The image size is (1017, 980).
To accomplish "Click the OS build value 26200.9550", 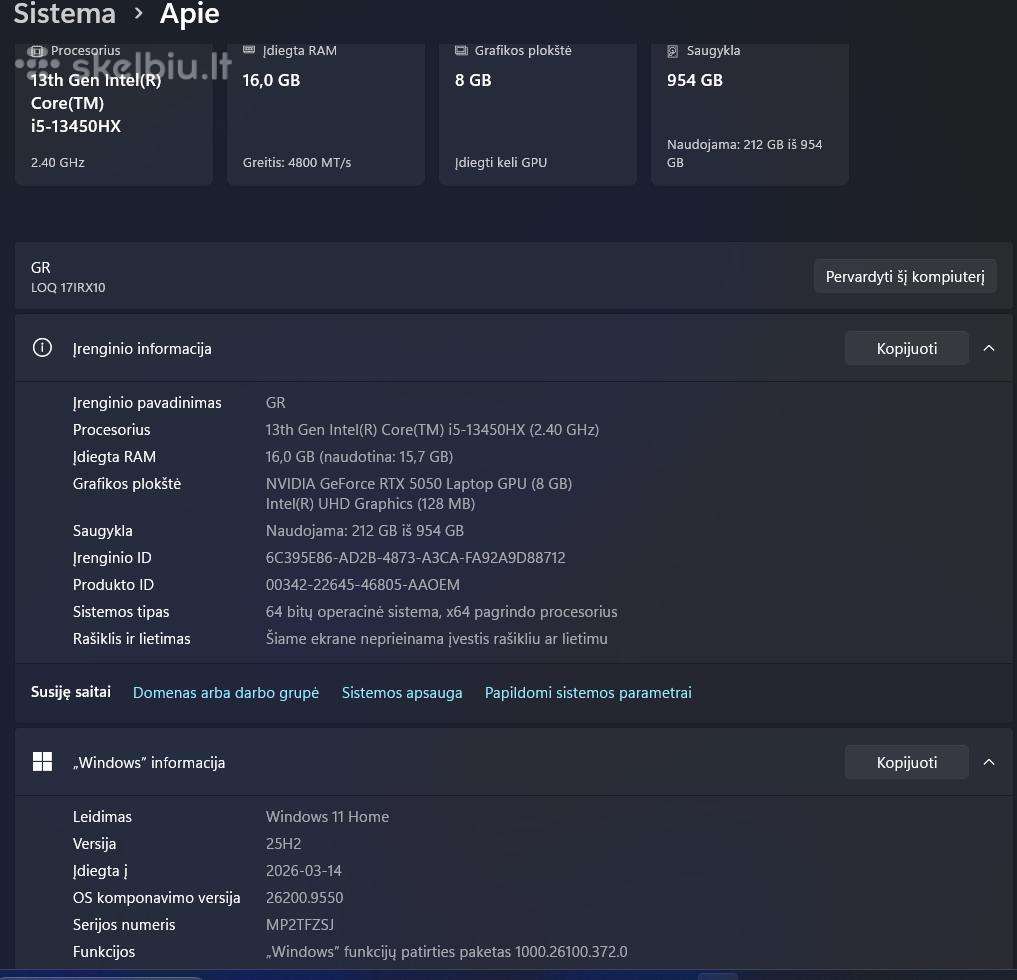I will pos(304,898).
